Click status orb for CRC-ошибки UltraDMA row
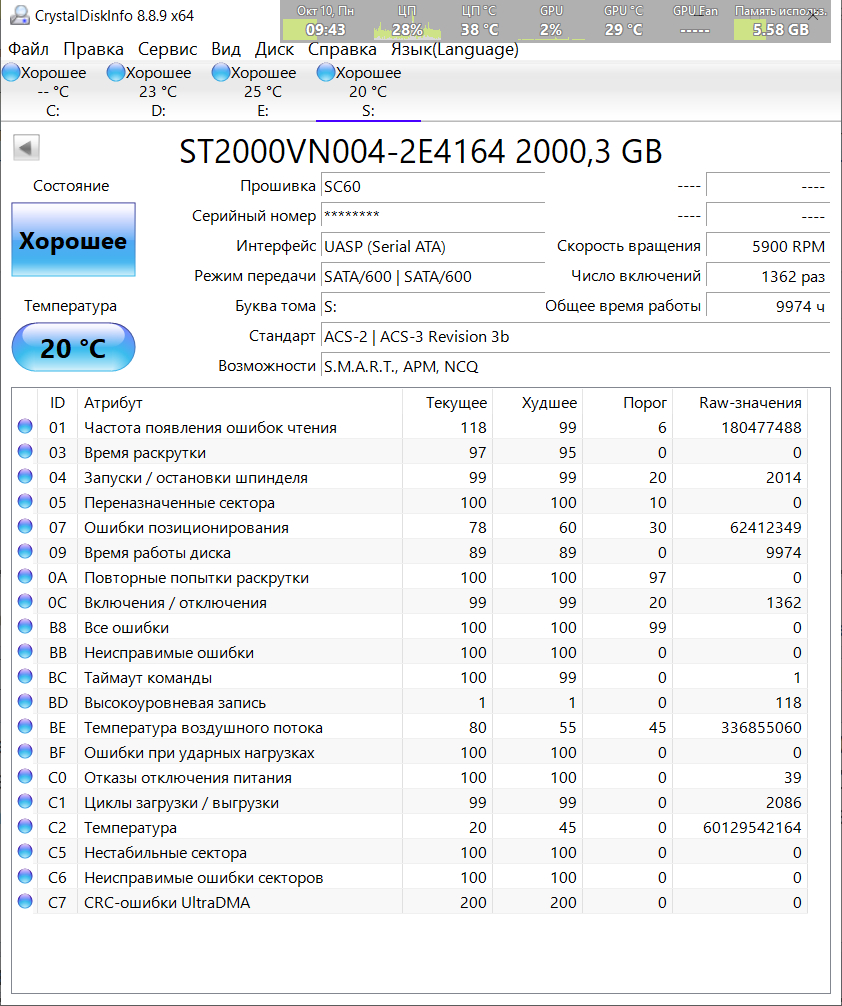 (x=25, y=903)
